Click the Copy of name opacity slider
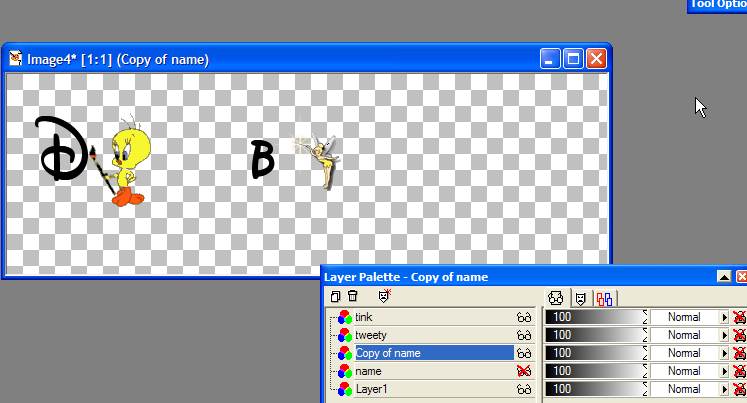 coord(596,353)
